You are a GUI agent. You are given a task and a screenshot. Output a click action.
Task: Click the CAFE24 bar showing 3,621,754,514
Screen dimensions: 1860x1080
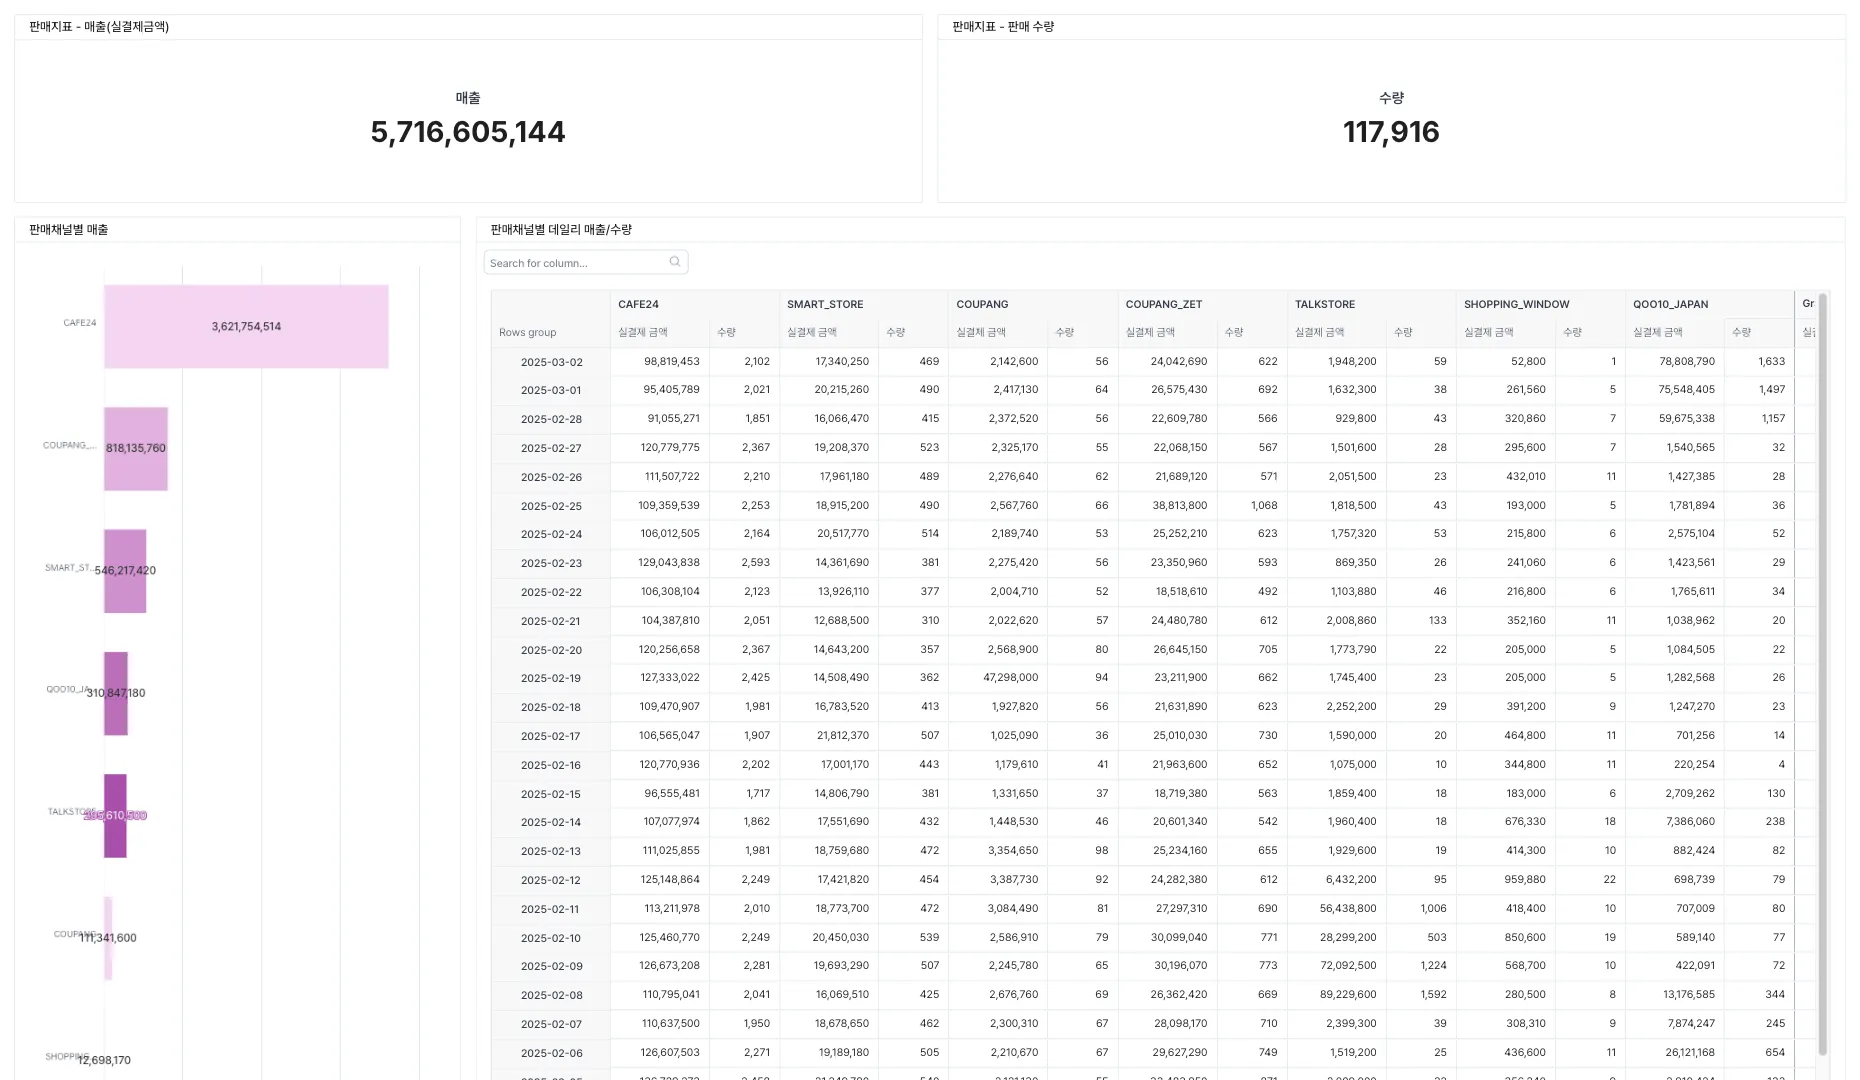[x=246, y=327]
